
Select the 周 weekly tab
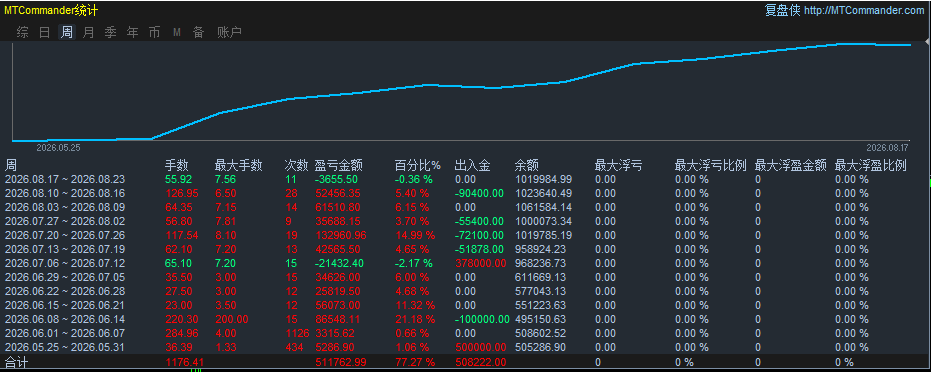pos(67,33)
